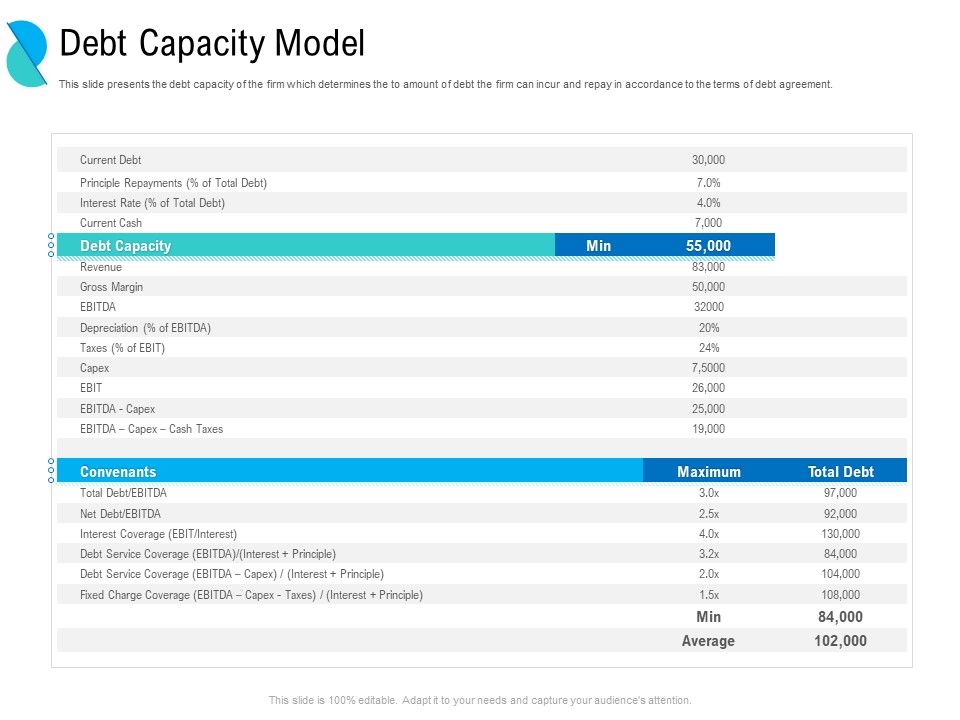
Task: Click the 'Min' cell in Debt Capacity header
Action: point(598,246)
